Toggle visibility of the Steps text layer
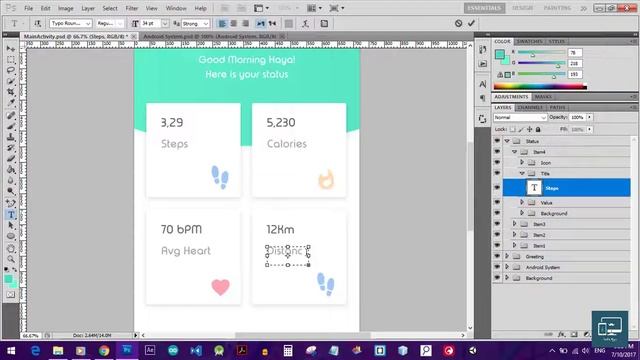Viewport: 640px width, 360px height. [x=497, y=188]
